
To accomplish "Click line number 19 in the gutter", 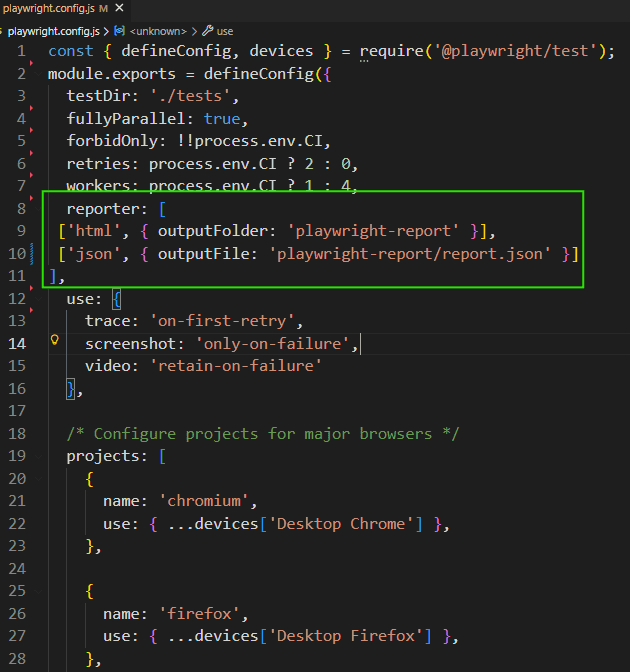I will [x=18, y=456].
